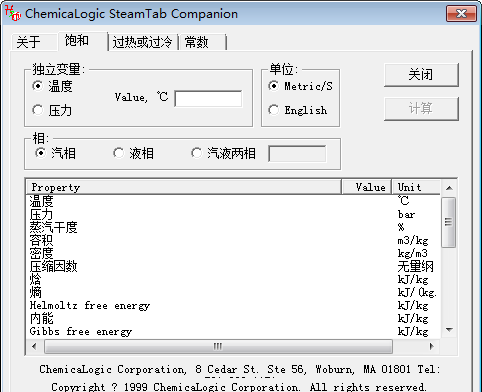The width and height of the screenshot is (482, 392).
Task: Click the Property column header
Action: 184,187
